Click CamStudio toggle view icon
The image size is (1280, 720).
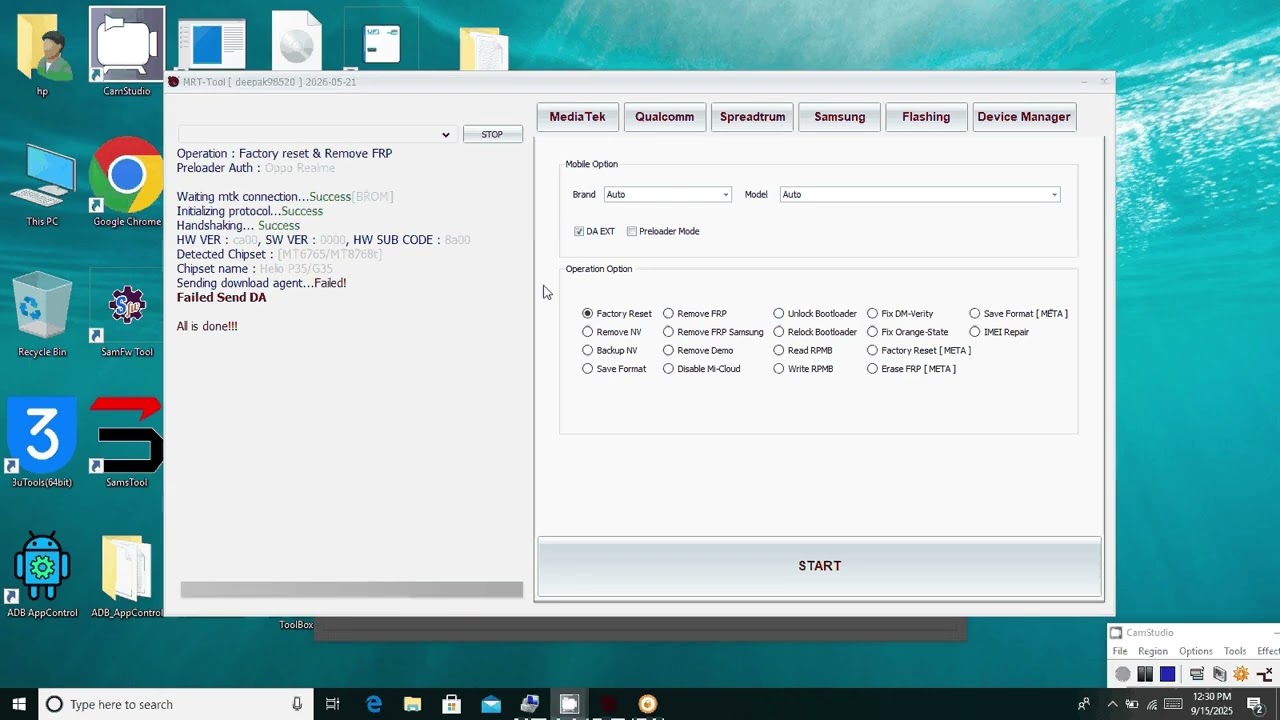click(x=1196, y=674)
